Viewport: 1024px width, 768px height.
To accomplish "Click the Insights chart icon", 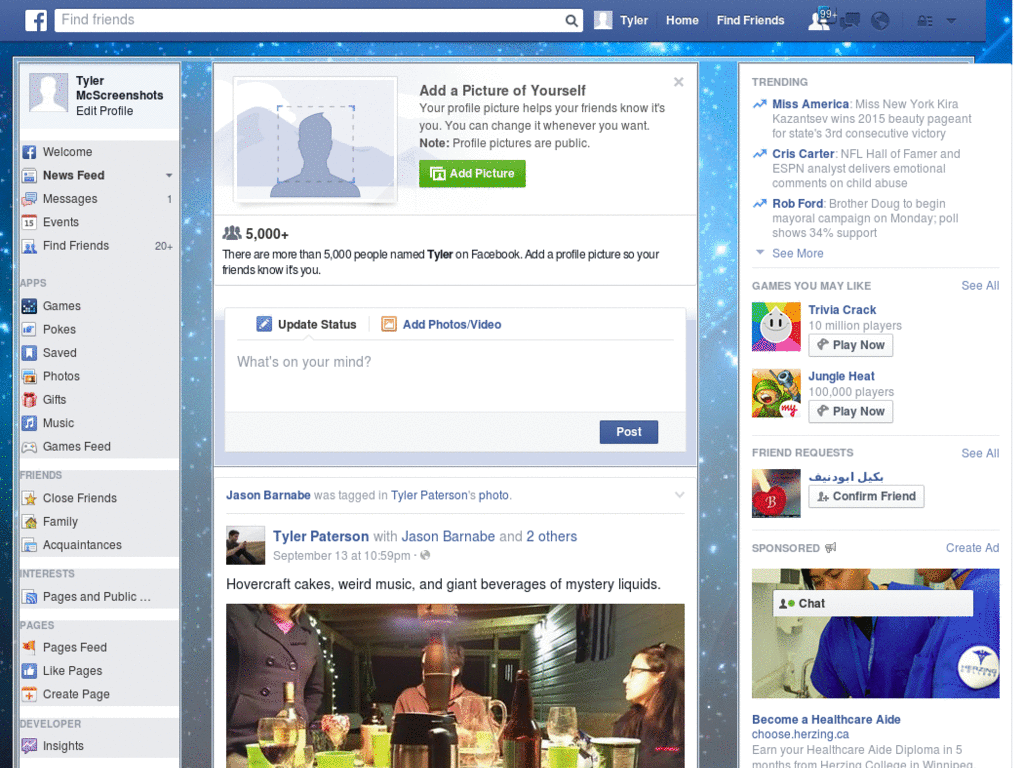I will [29, 746].
